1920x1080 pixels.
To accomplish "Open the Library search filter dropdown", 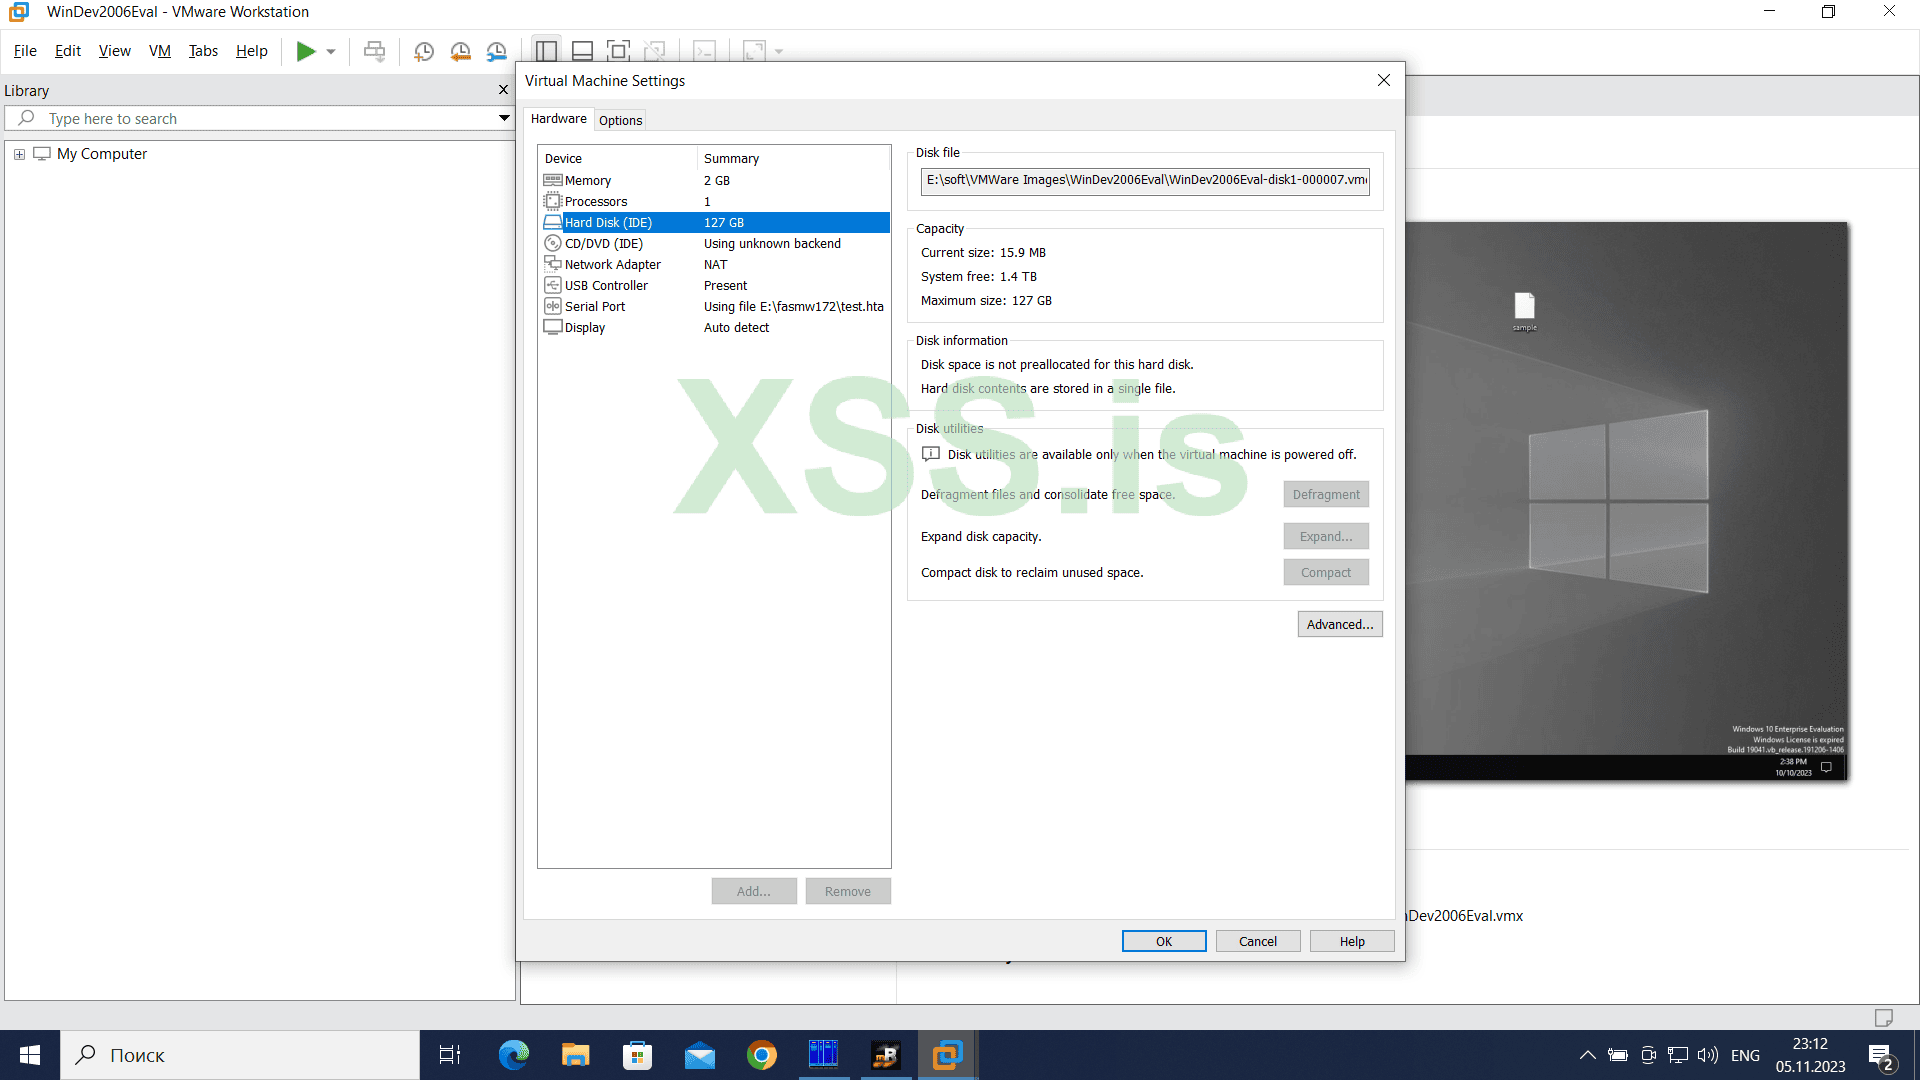I will (505, 118).
